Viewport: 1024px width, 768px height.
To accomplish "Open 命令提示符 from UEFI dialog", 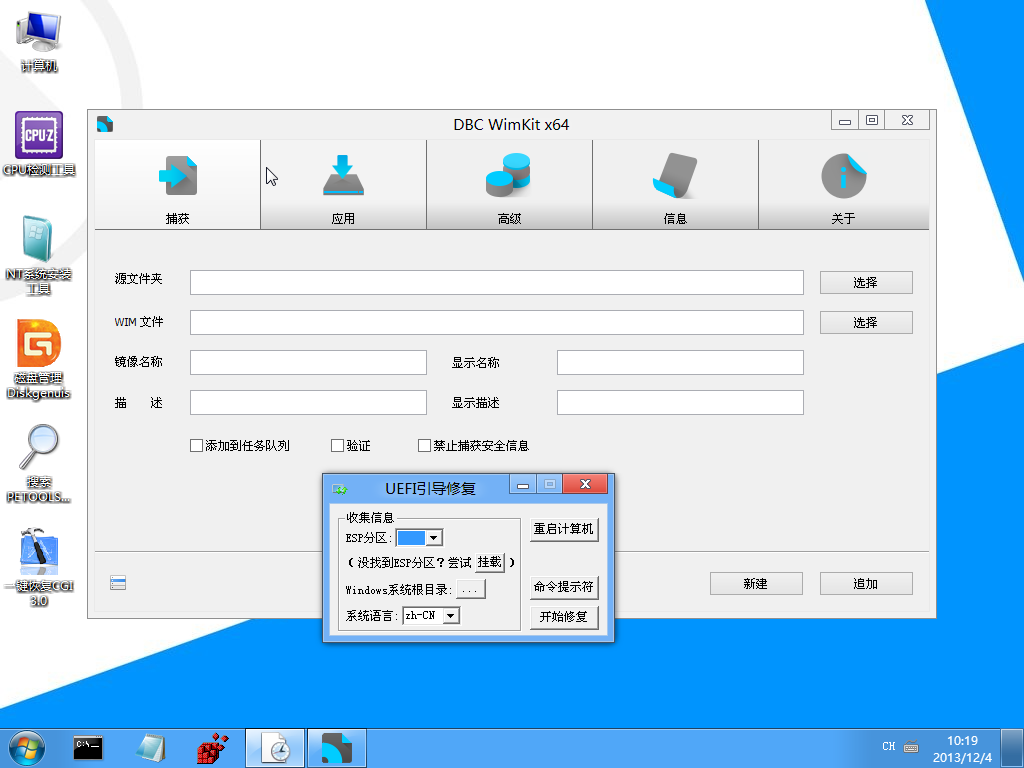I will tap(564, 586).
